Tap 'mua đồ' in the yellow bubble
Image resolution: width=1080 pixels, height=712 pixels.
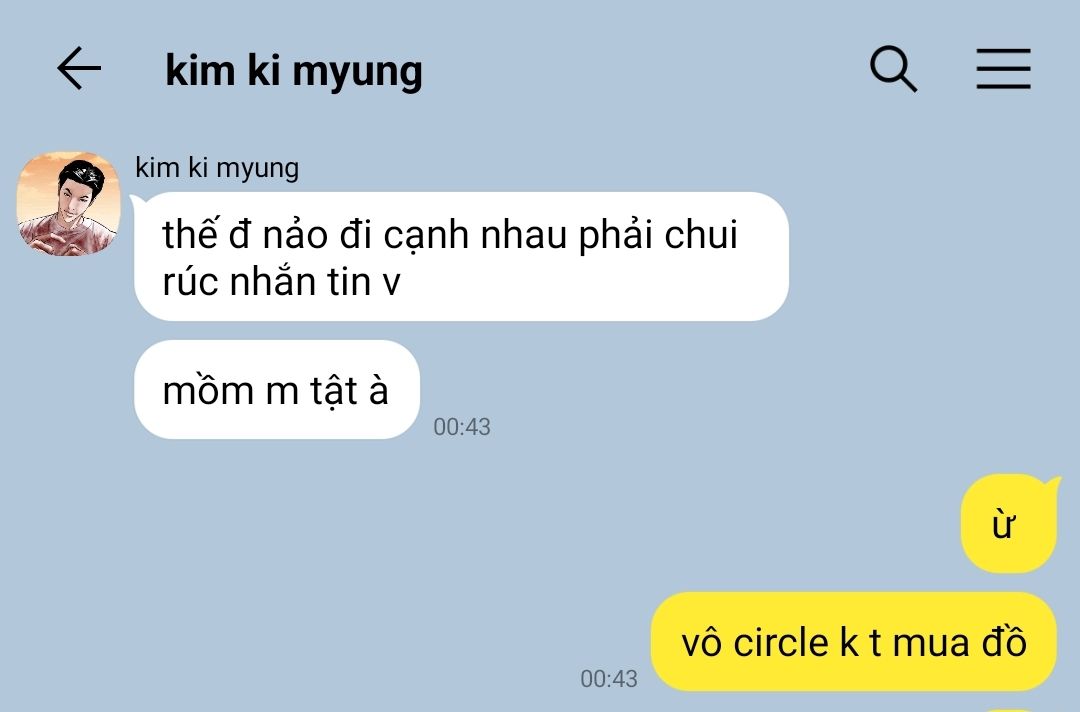coord(959,643)
